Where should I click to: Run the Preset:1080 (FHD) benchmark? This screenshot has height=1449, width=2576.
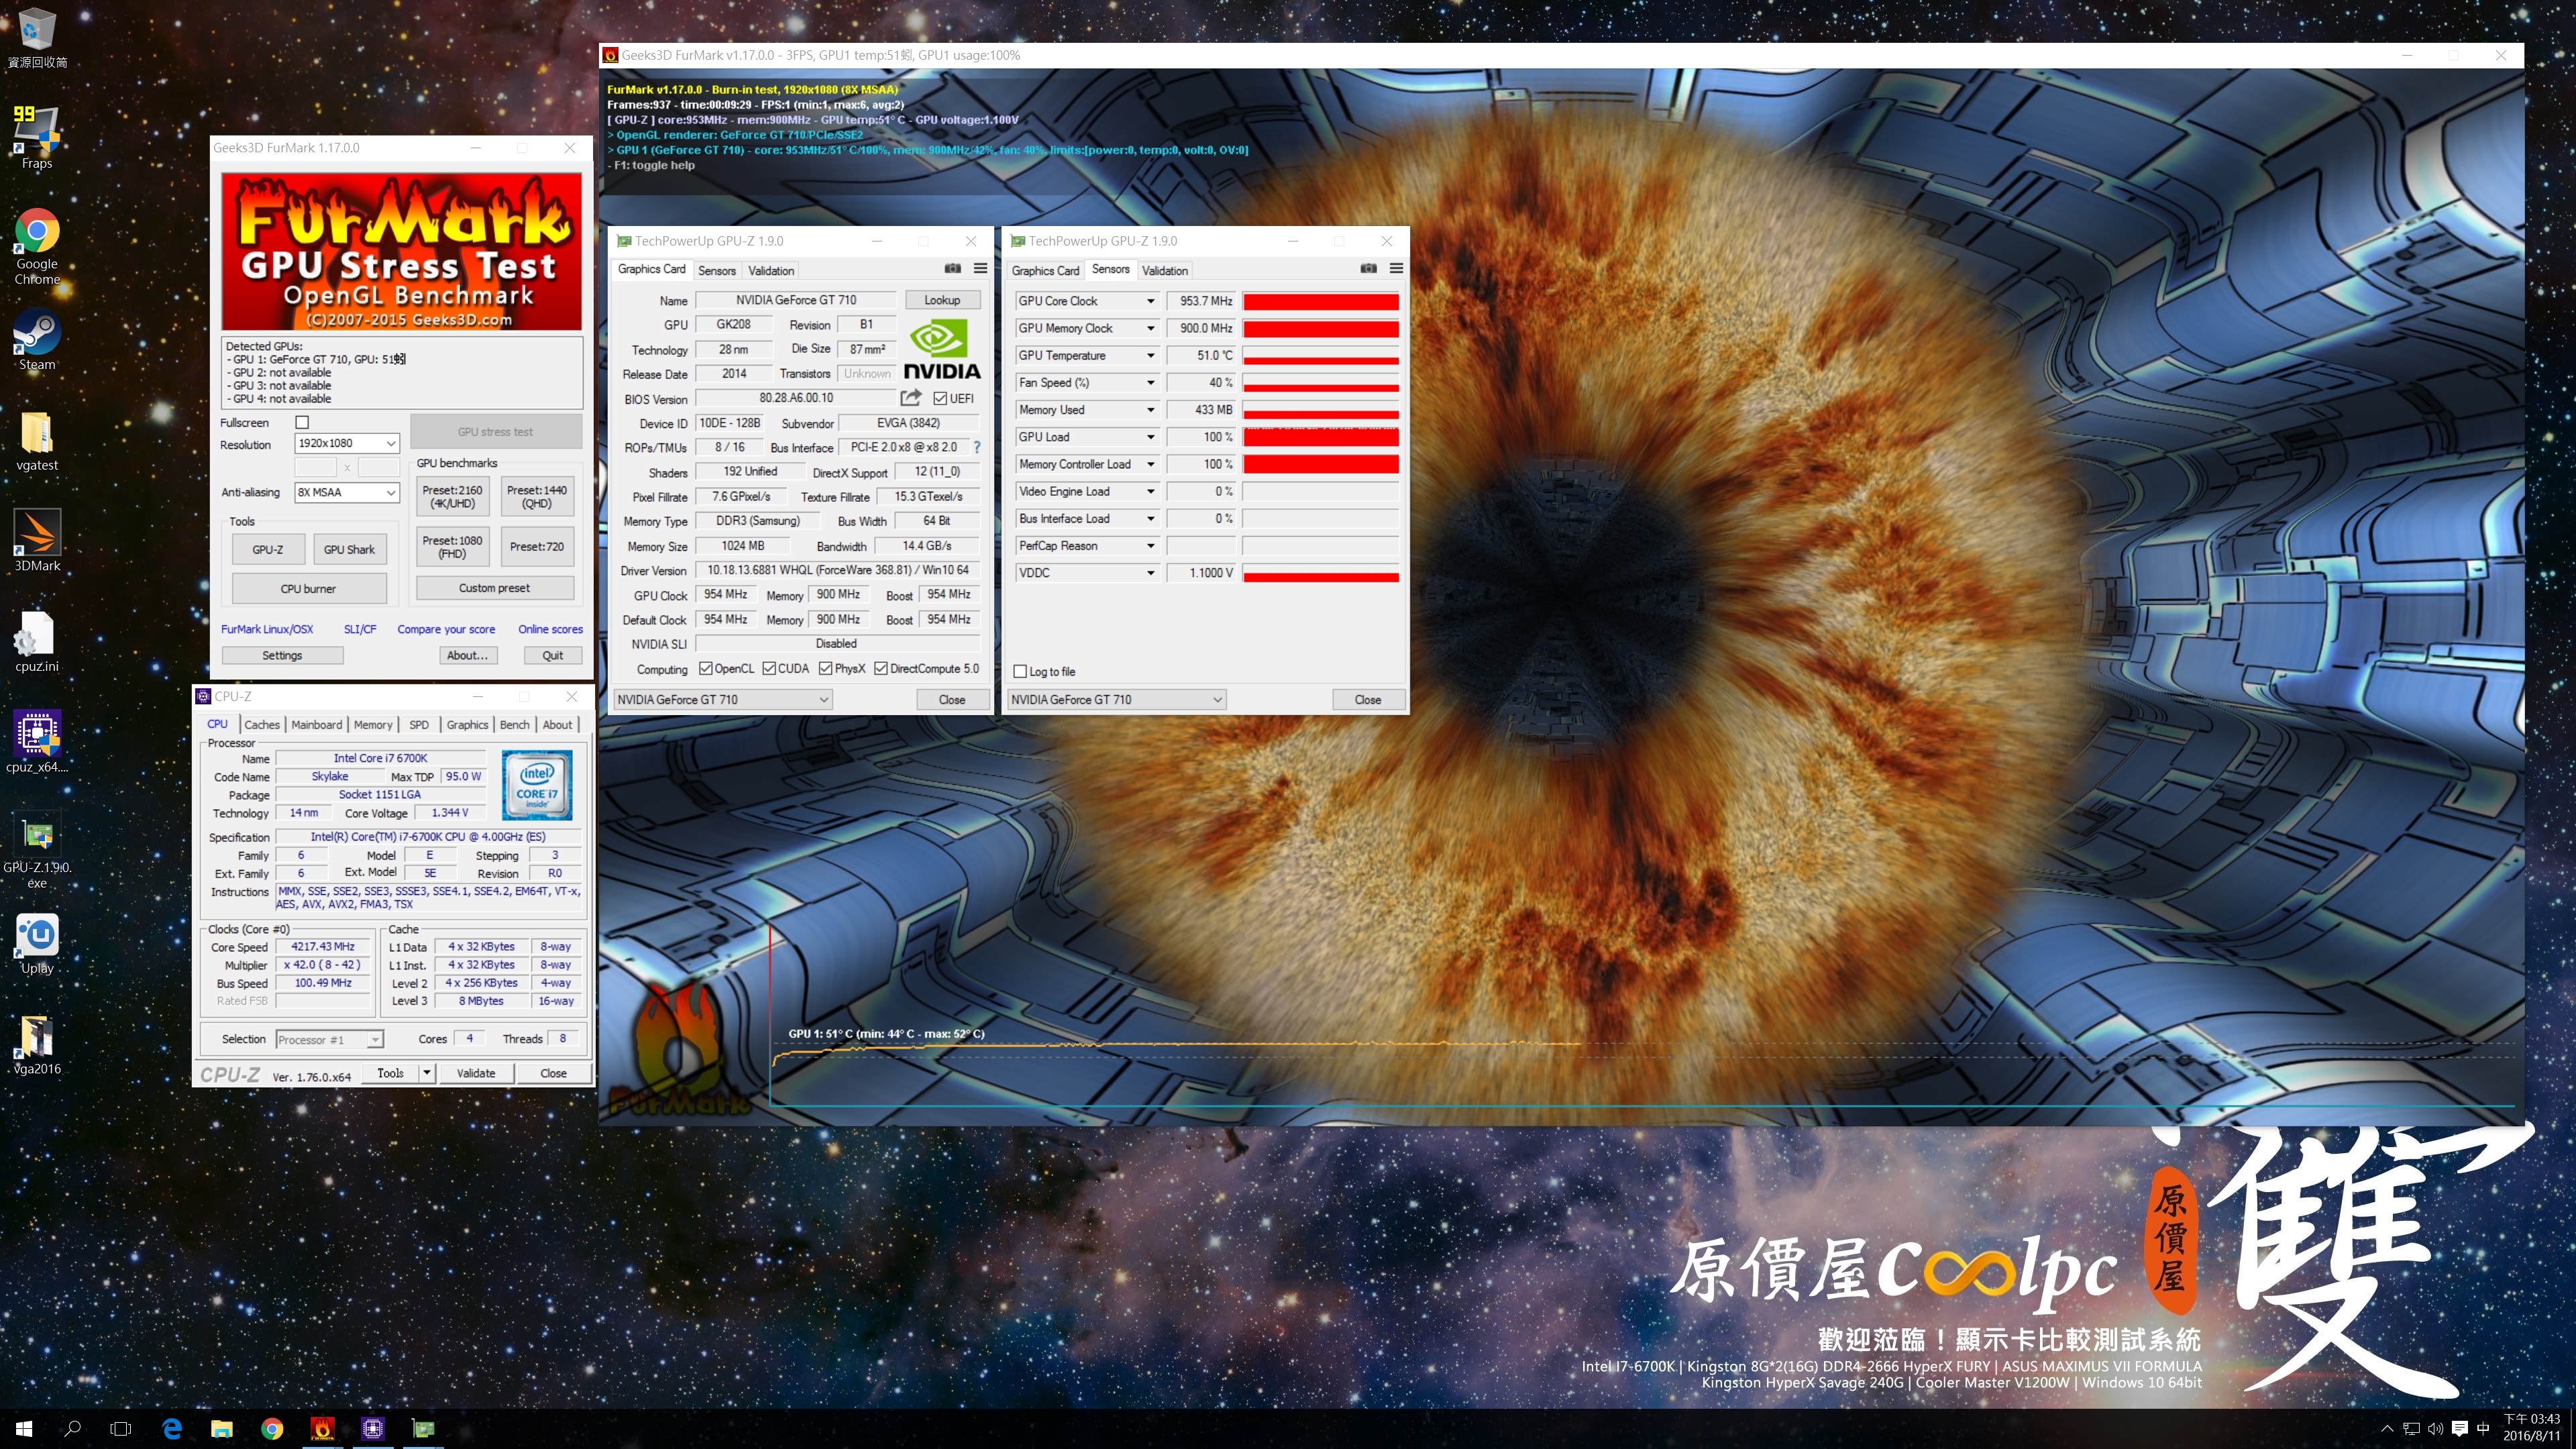click(452, 547)
